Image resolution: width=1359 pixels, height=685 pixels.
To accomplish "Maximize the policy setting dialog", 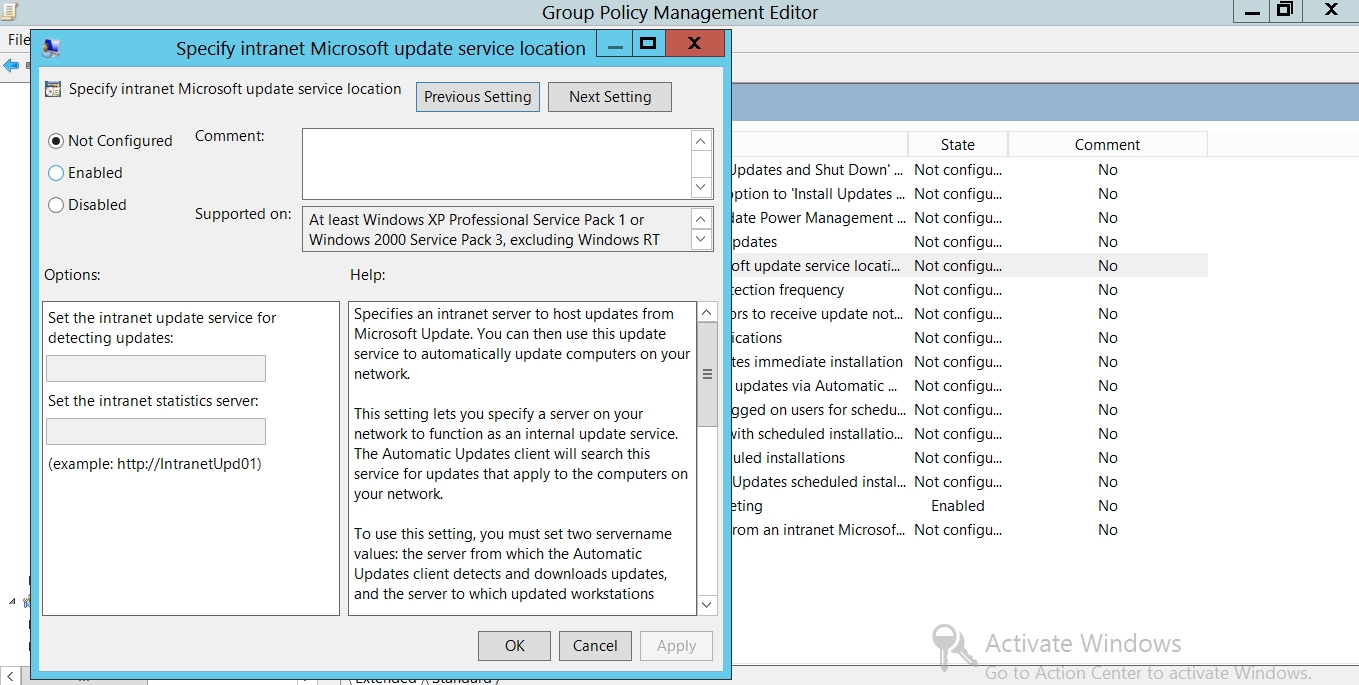I will [647, 44].
